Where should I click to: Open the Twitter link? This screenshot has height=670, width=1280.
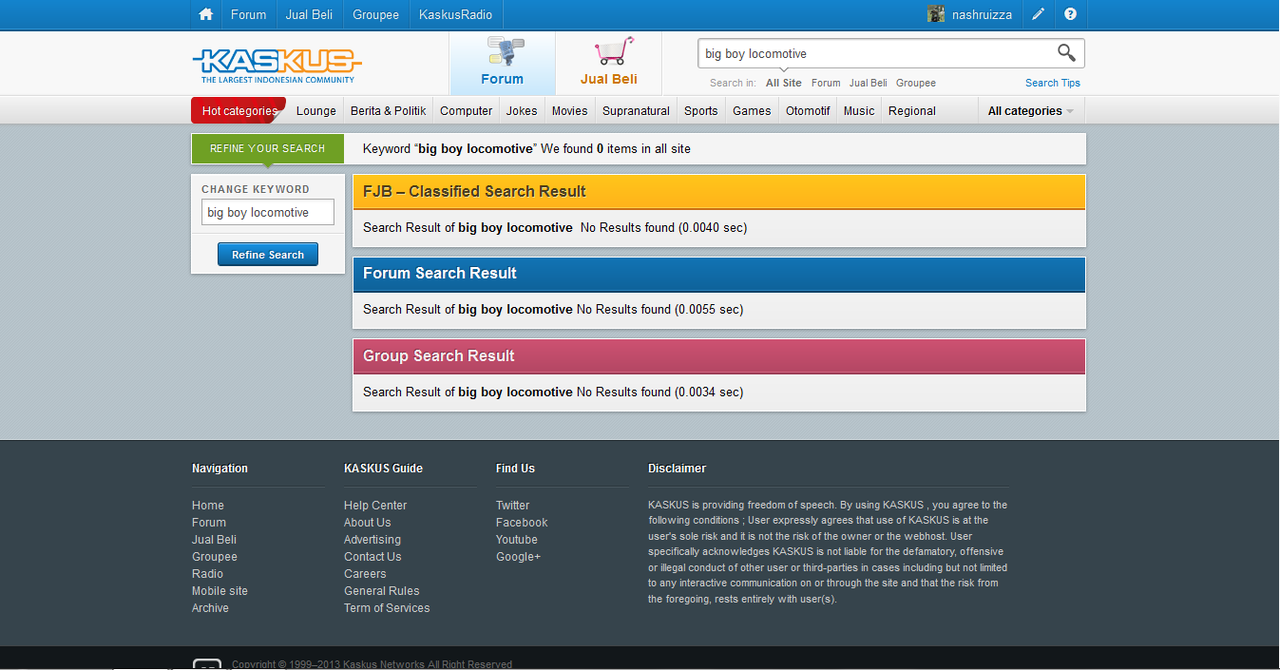click(513, 506)
